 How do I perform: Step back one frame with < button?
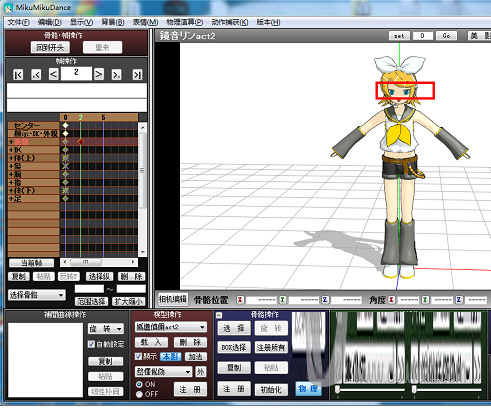pos(54,74)
